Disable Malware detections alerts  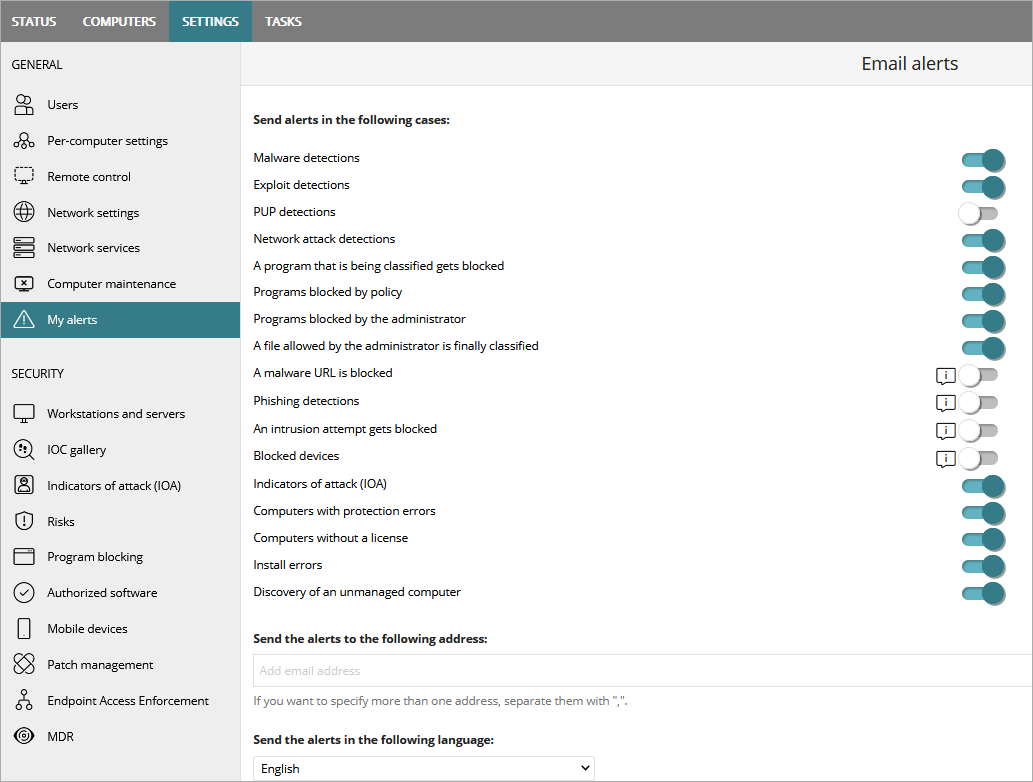pyautogui.click(x=983, y=160)
